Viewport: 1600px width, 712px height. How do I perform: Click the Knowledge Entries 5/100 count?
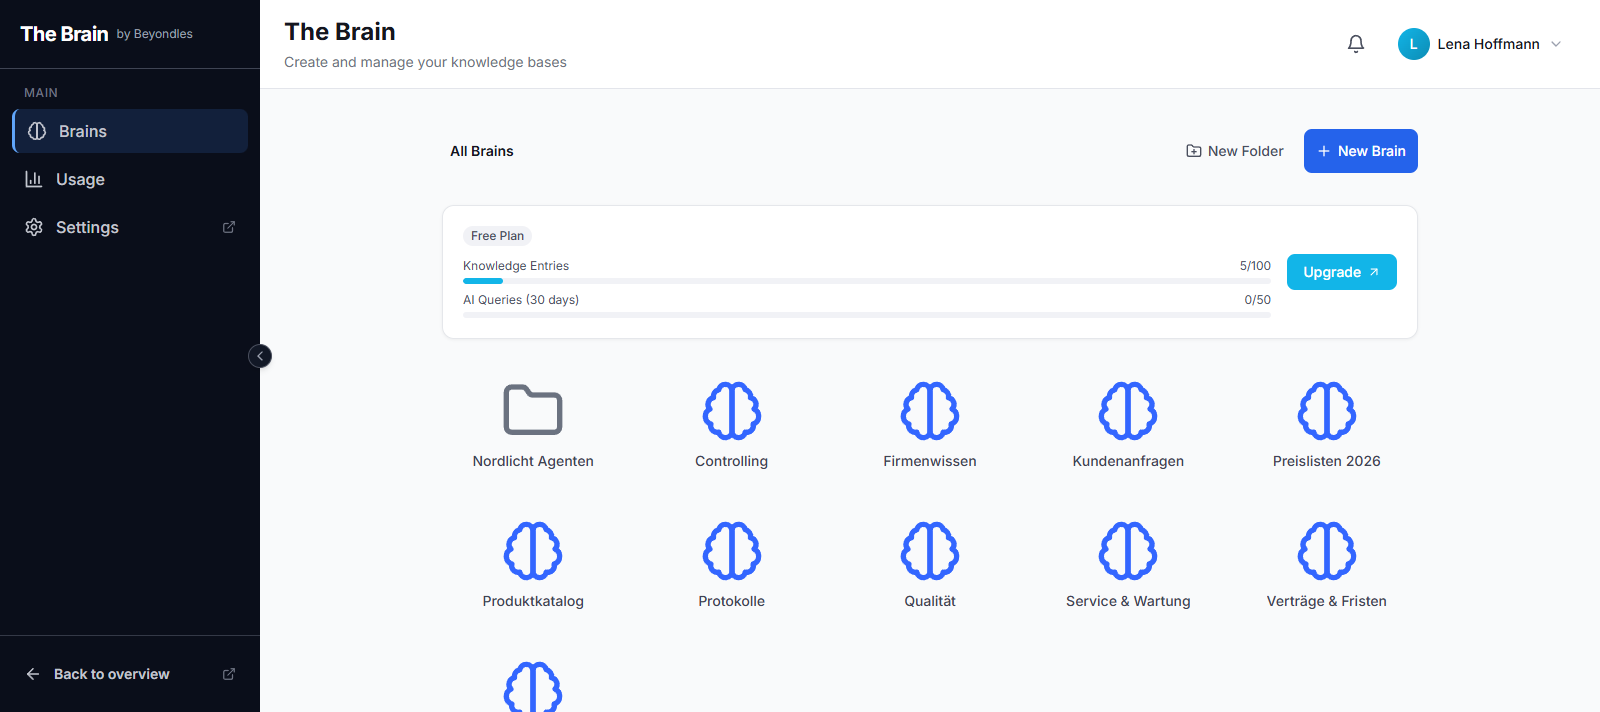(x=1255, y=266)
